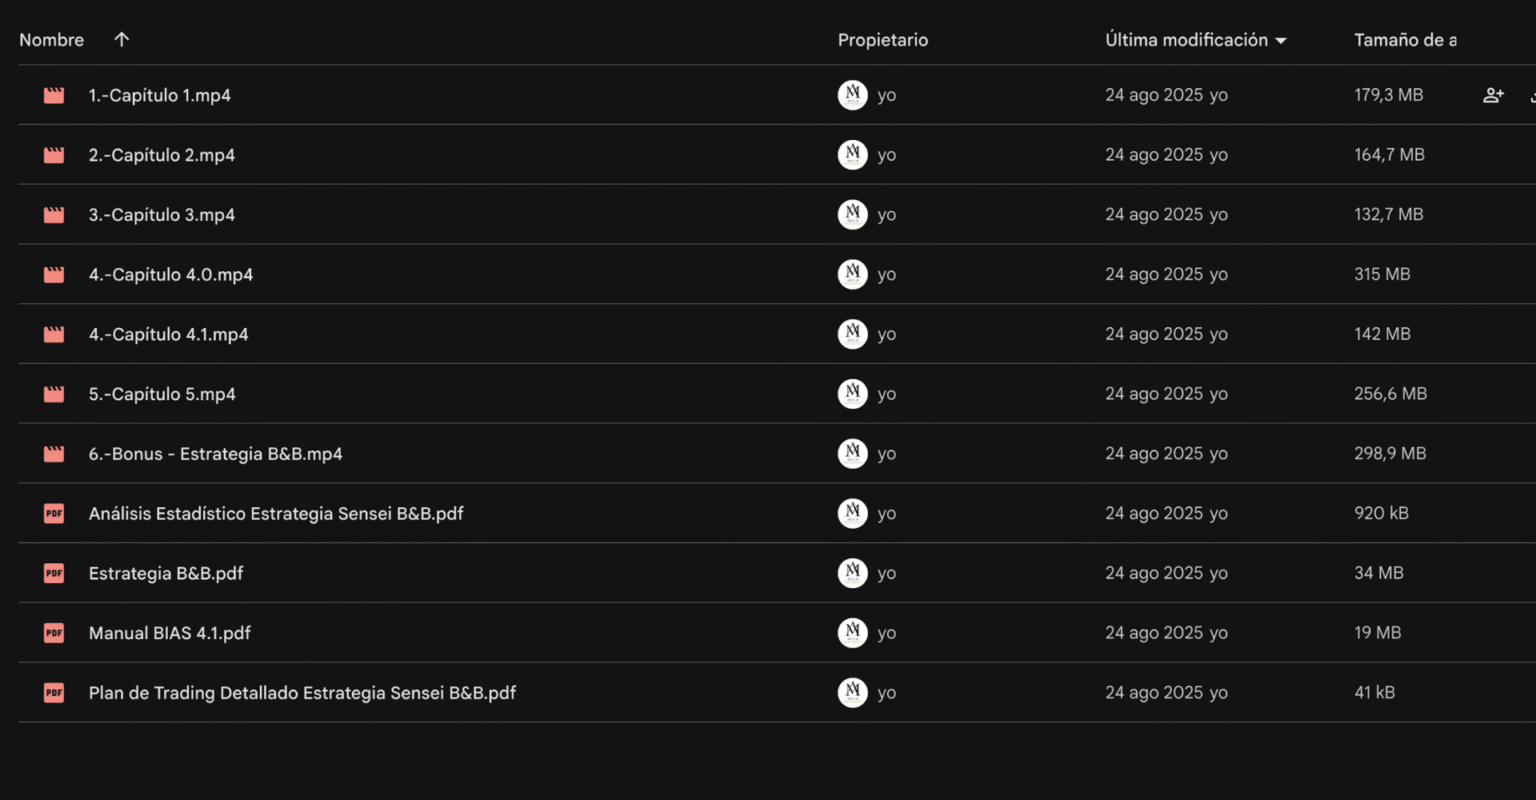
Task: Open Plan de Trading Detallado Estrategia Sensei PDF
Action: 302,692
